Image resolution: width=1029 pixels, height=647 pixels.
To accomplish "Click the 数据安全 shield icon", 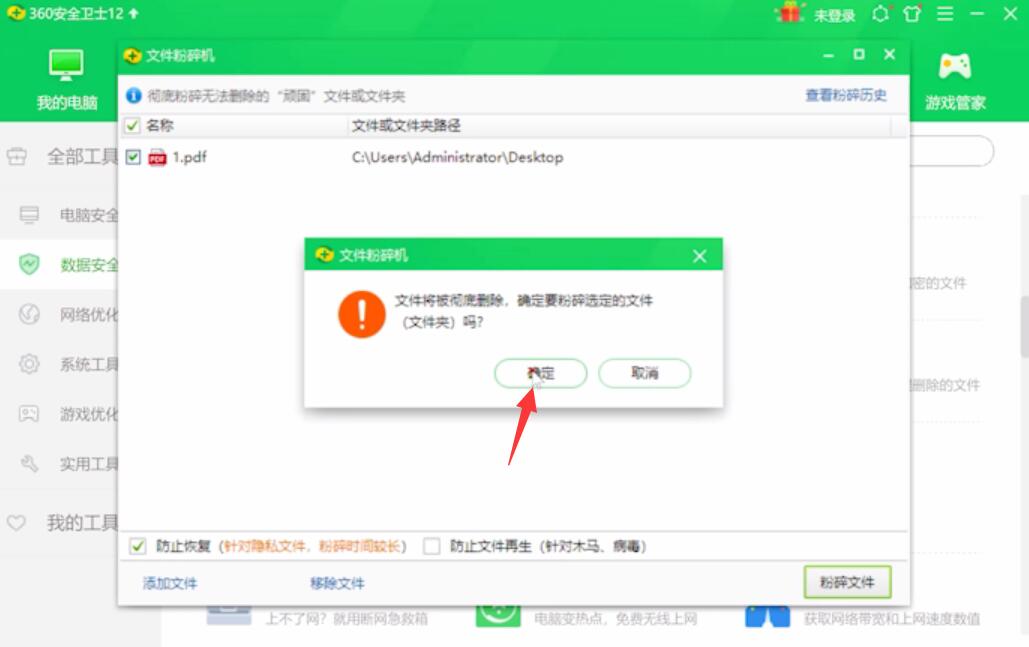I will point(29,264).
